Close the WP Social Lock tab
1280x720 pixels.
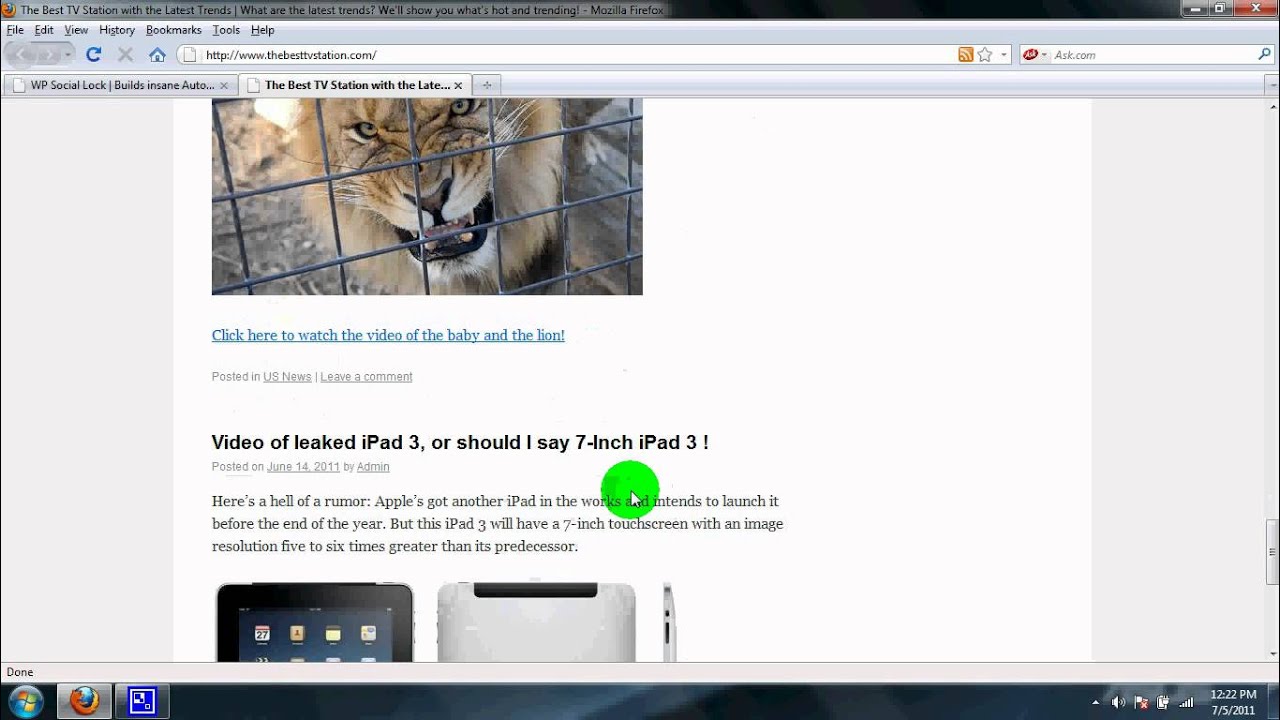224,85
